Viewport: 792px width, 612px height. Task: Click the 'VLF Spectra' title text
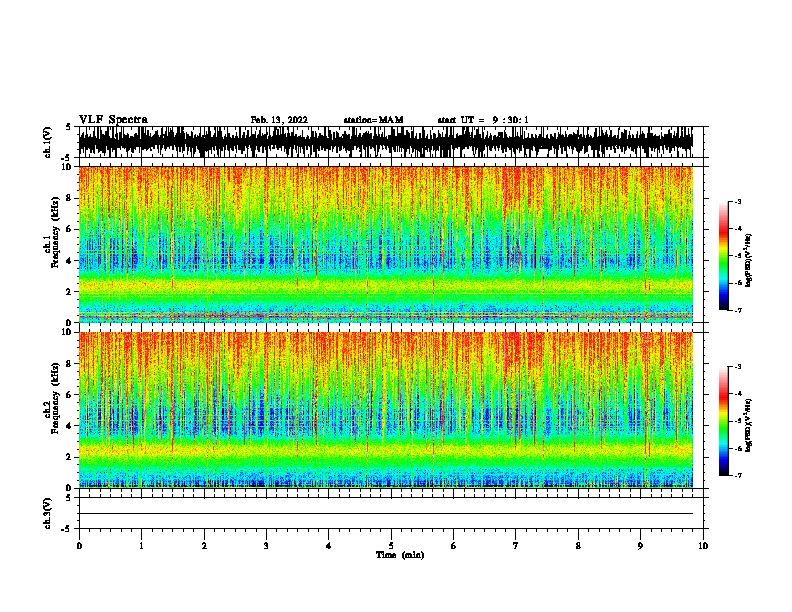point(113,120)
